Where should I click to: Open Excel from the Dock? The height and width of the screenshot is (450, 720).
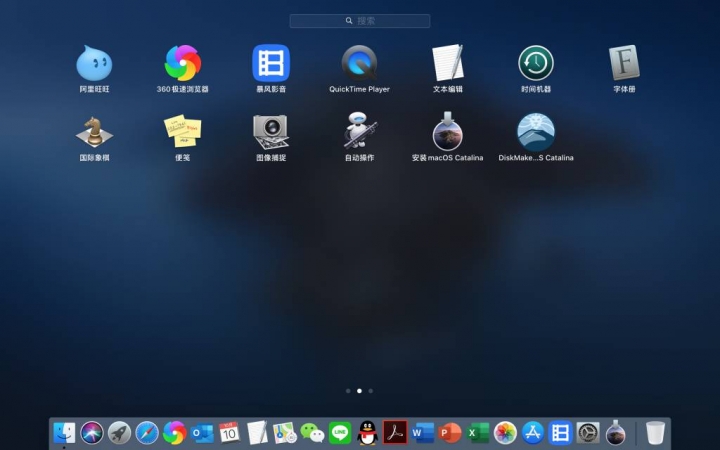click(478, 433)
